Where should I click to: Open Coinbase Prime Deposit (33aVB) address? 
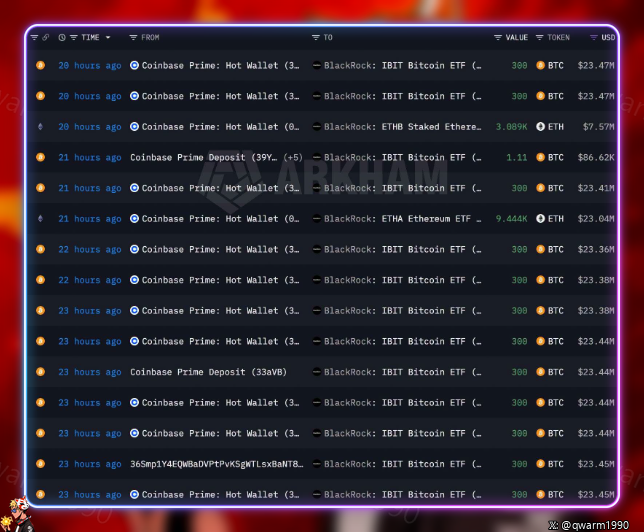pyautogui.click(x=208, y=372)
